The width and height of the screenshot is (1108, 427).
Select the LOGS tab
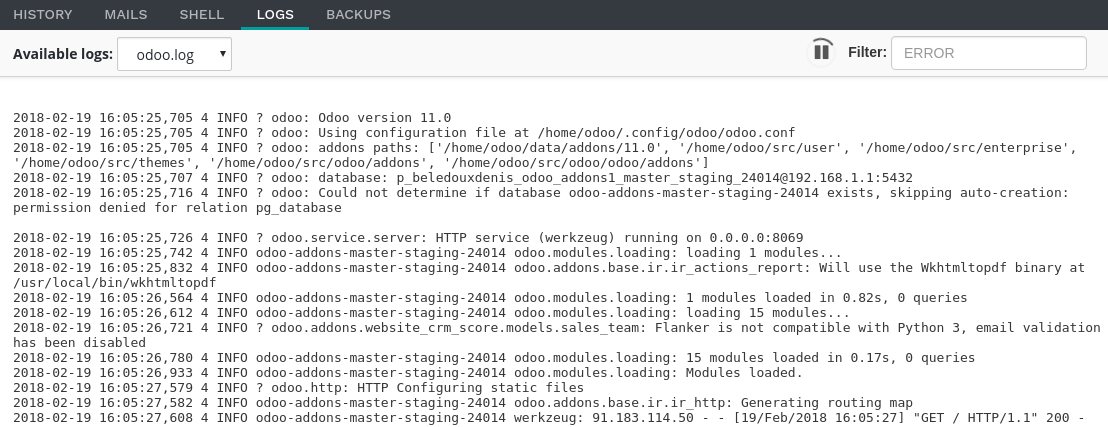pyautogui.click(x=275, y=15)
